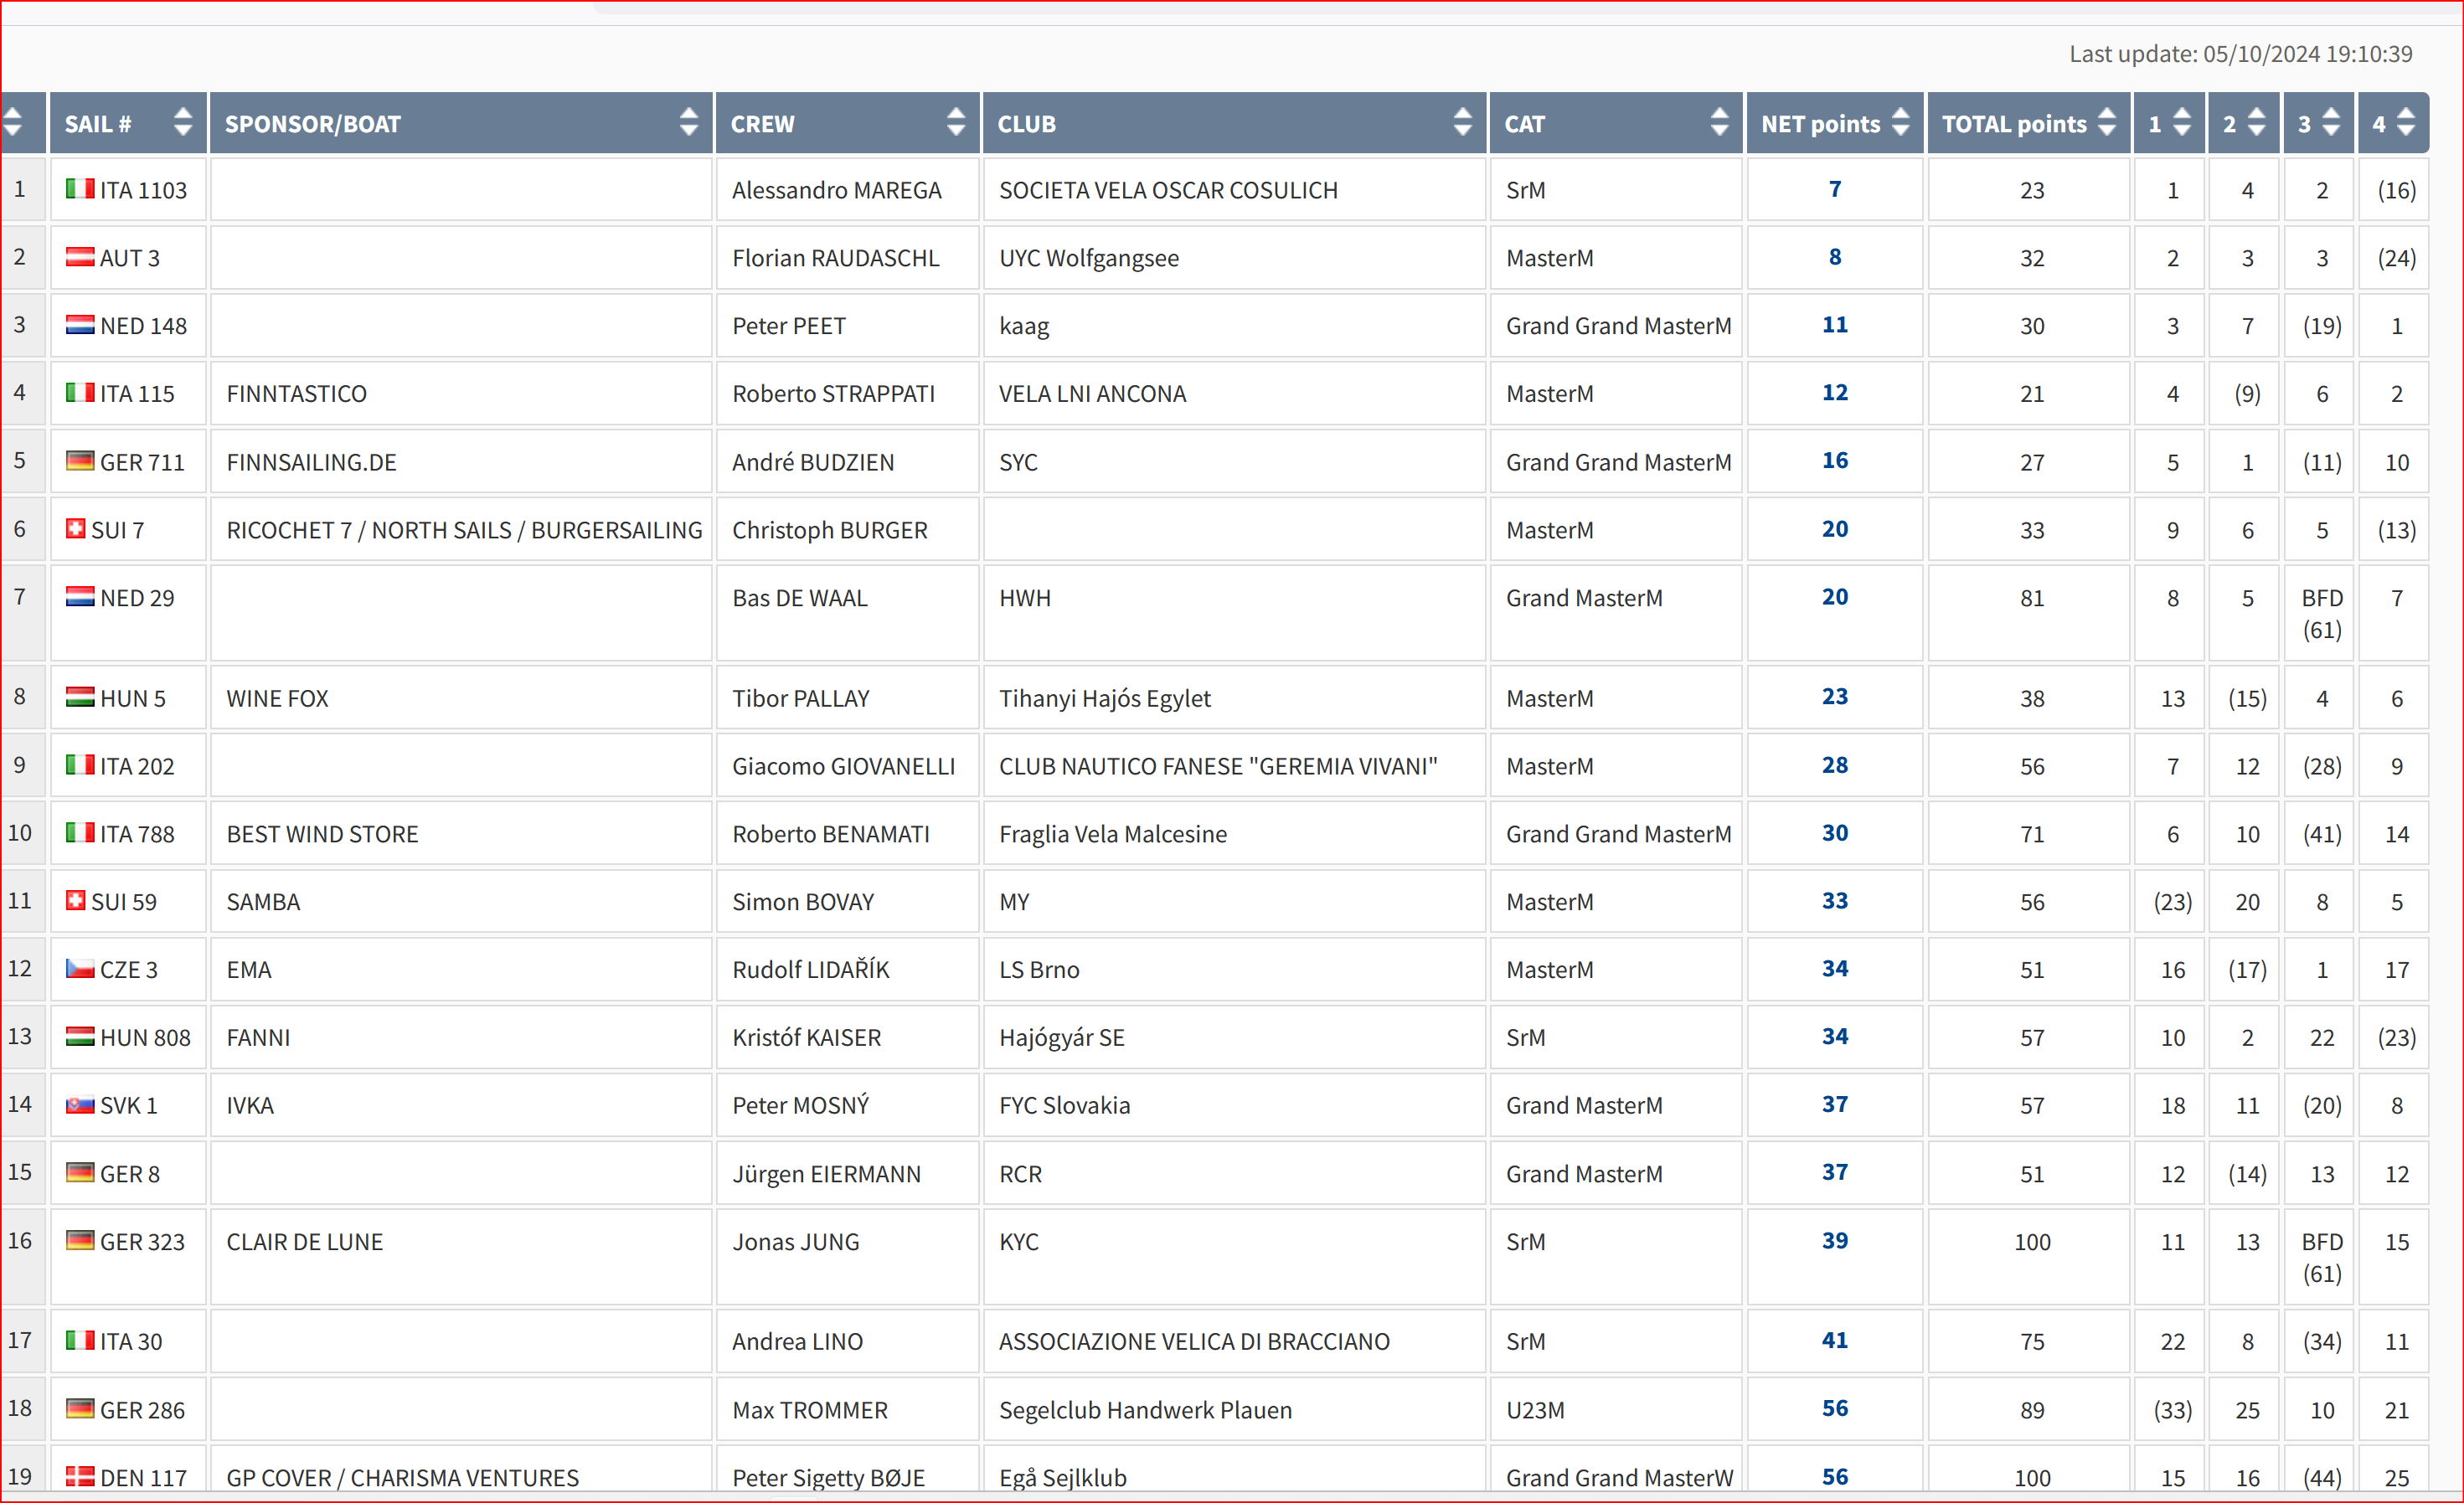Sort by race 2 column arrows

click(x=2256, y=122)
